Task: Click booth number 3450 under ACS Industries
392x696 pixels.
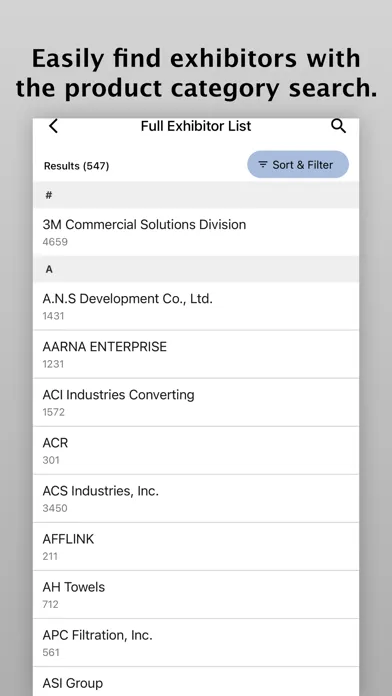Action: [x=55, y=508]
